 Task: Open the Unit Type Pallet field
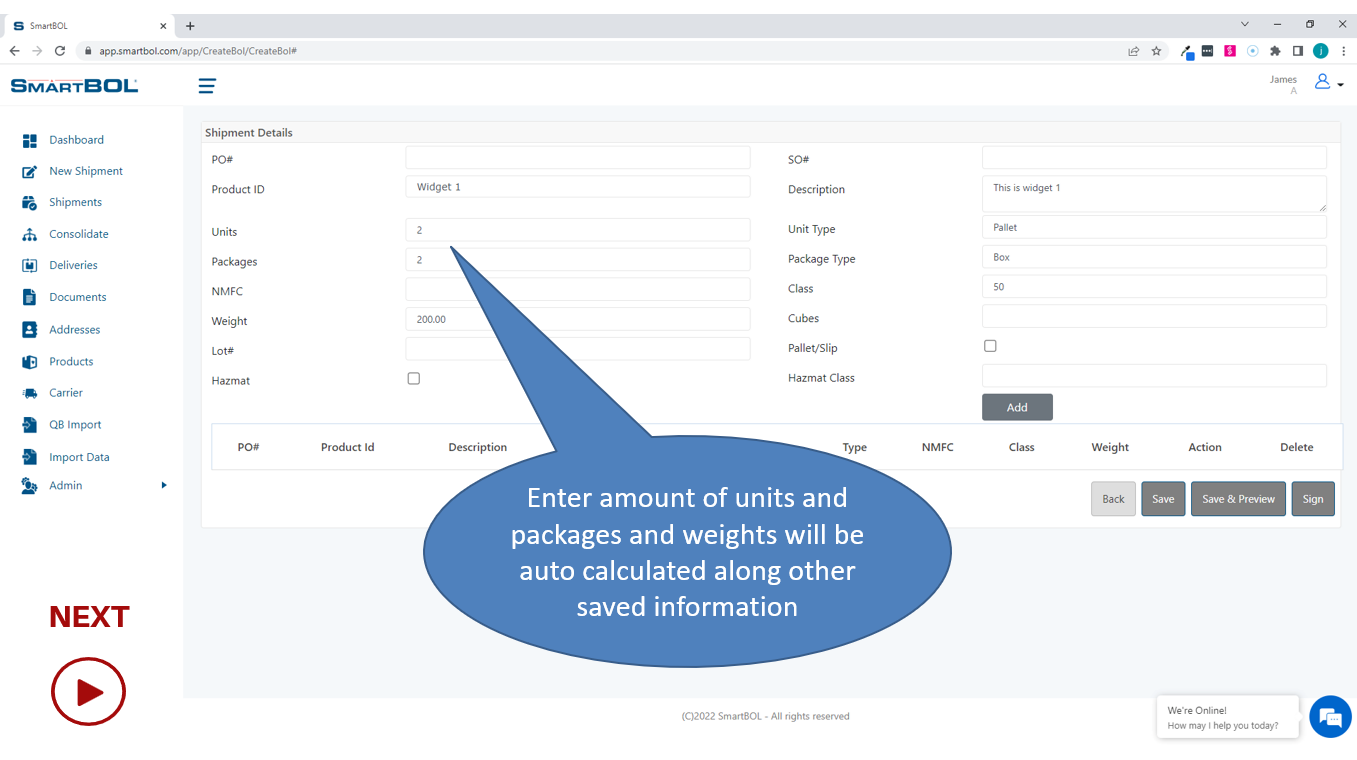(x=1154, y=228)
